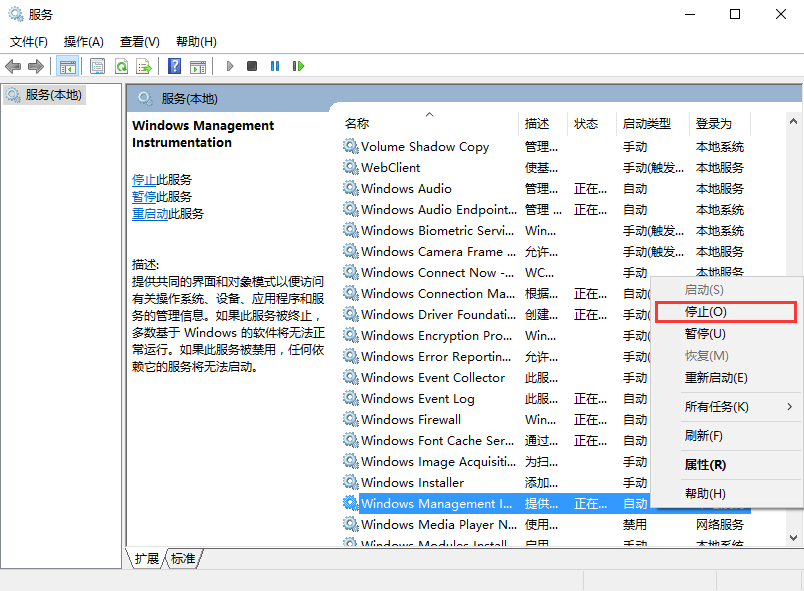
Task: Open the 查看(V) menu
Action: pos(139,42)
